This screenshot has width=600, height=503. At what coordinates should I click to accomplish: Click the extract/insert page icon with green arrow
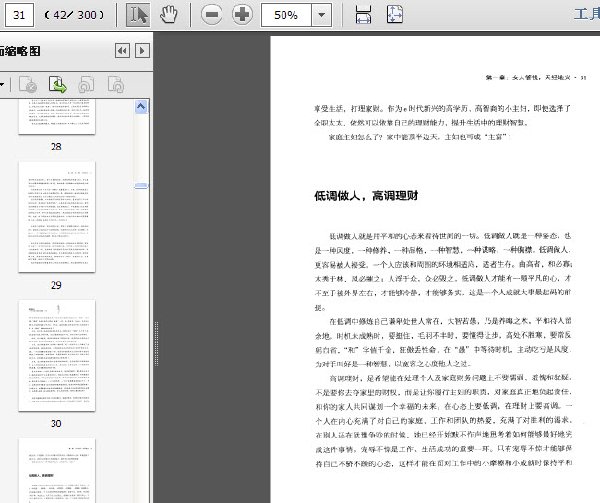point(58,85)
